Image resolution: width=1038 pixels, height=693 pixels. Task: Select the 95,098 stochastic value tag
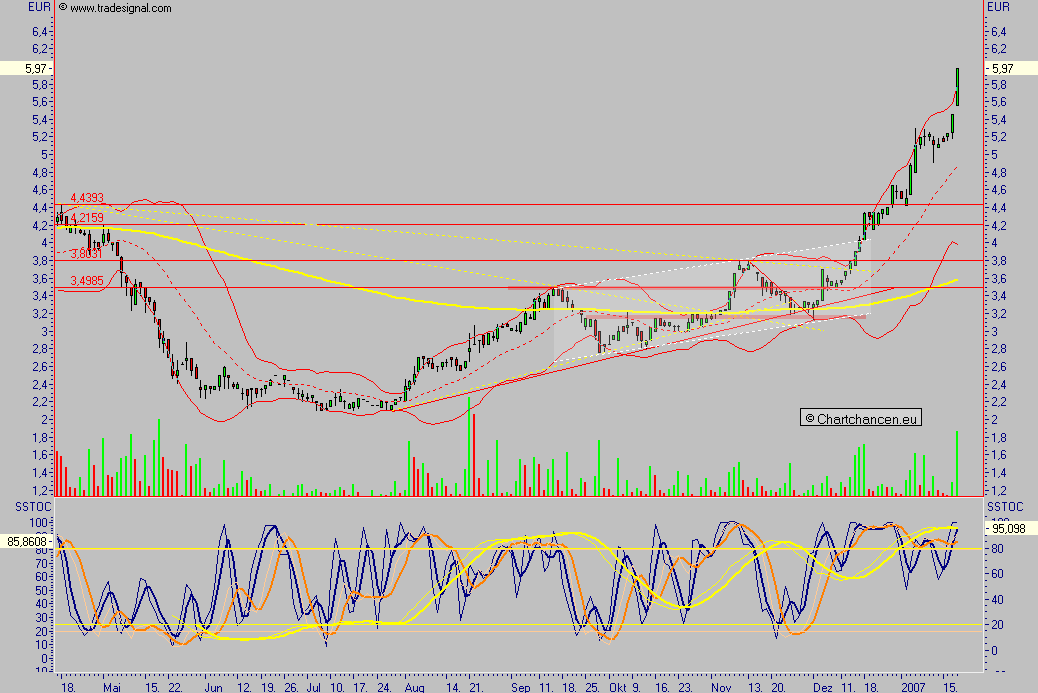pos(1011,529)
